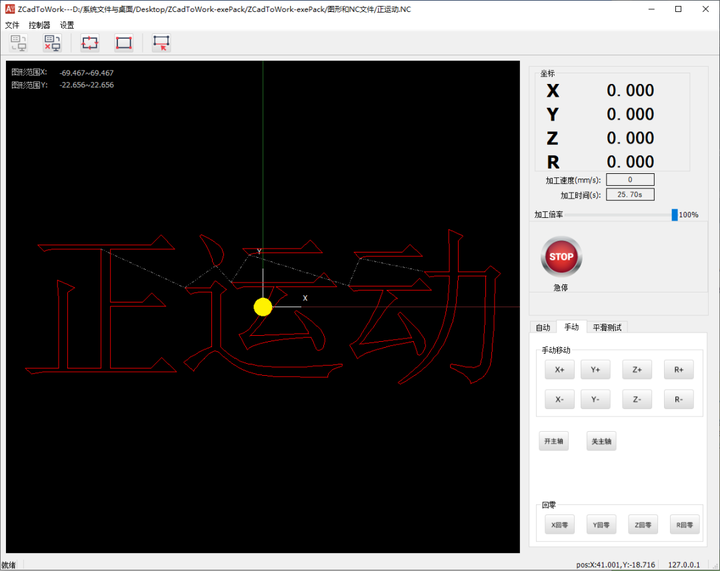Click the 加工时间(s) label
The image size is (720, 571).
pyautogui.click(x=580, y=195)
